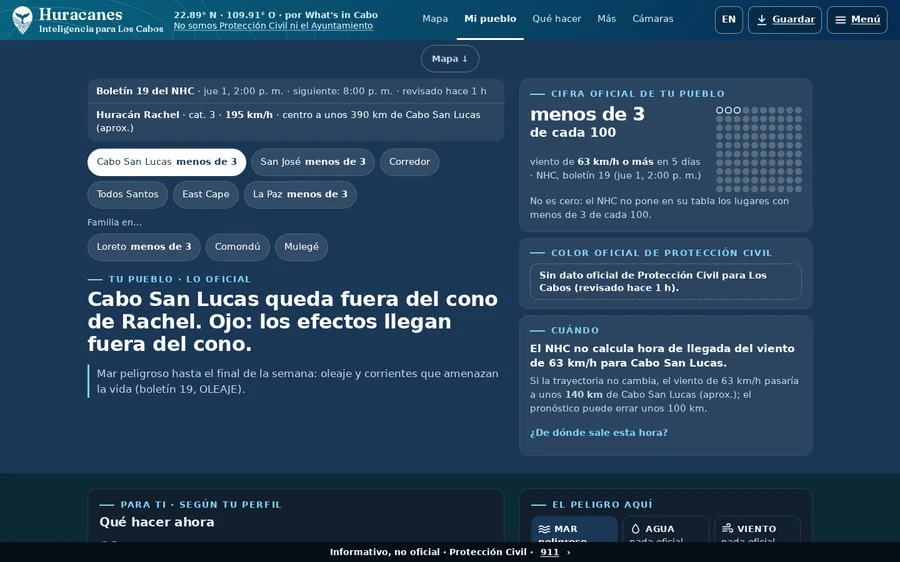Click the wind icon on VIENTO tab
The image size is (900, 562).
pyautogui.click(x=727, y=528)
